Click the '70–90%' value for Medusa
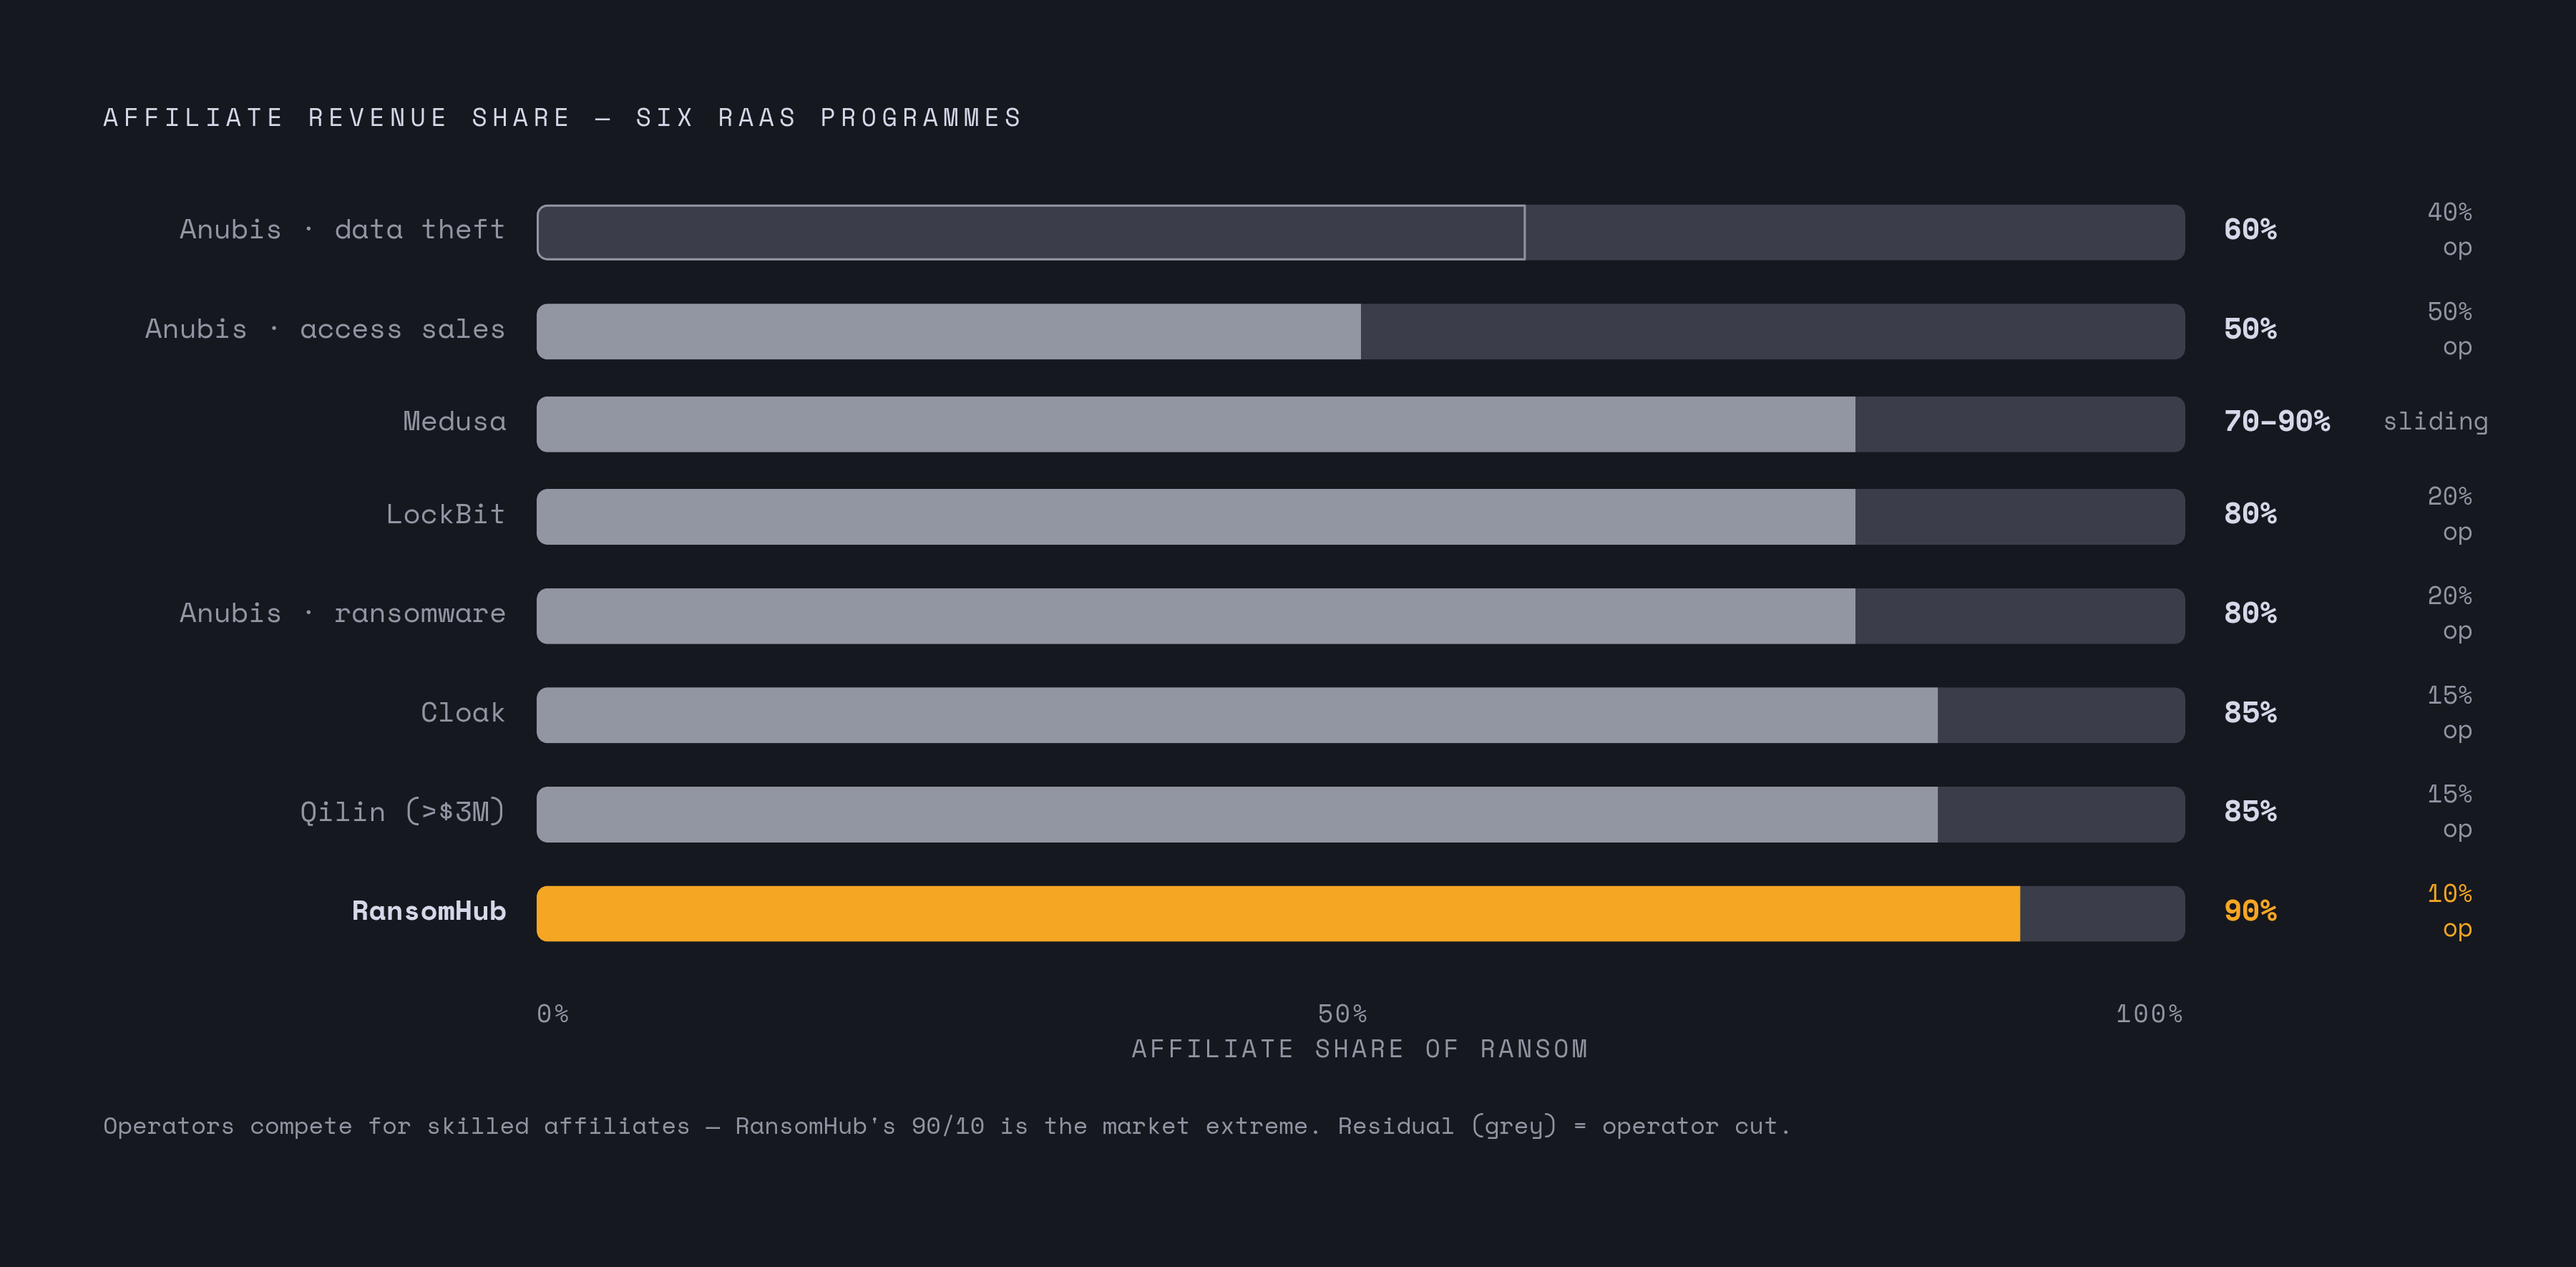This screenshot has width=2576, height=1267. 2277,422
